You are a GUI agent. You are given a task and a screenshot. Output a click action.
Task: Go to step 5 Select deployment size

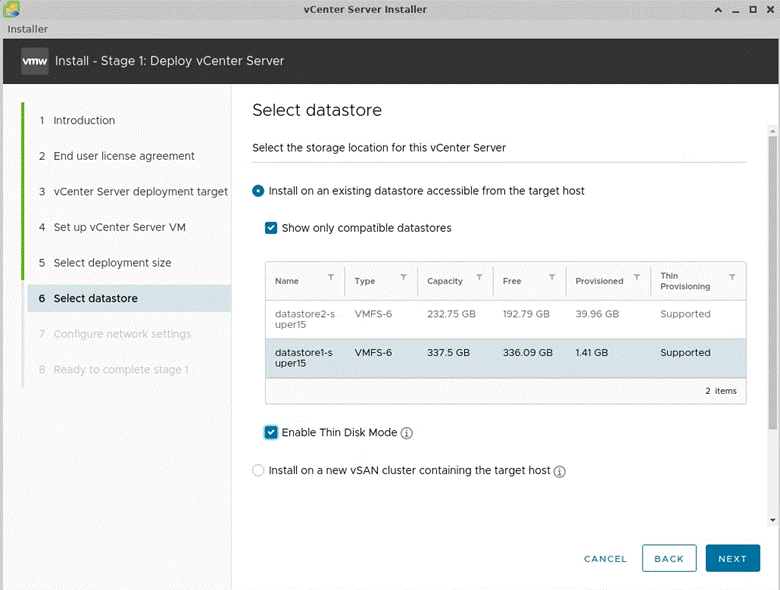point(112,263)
